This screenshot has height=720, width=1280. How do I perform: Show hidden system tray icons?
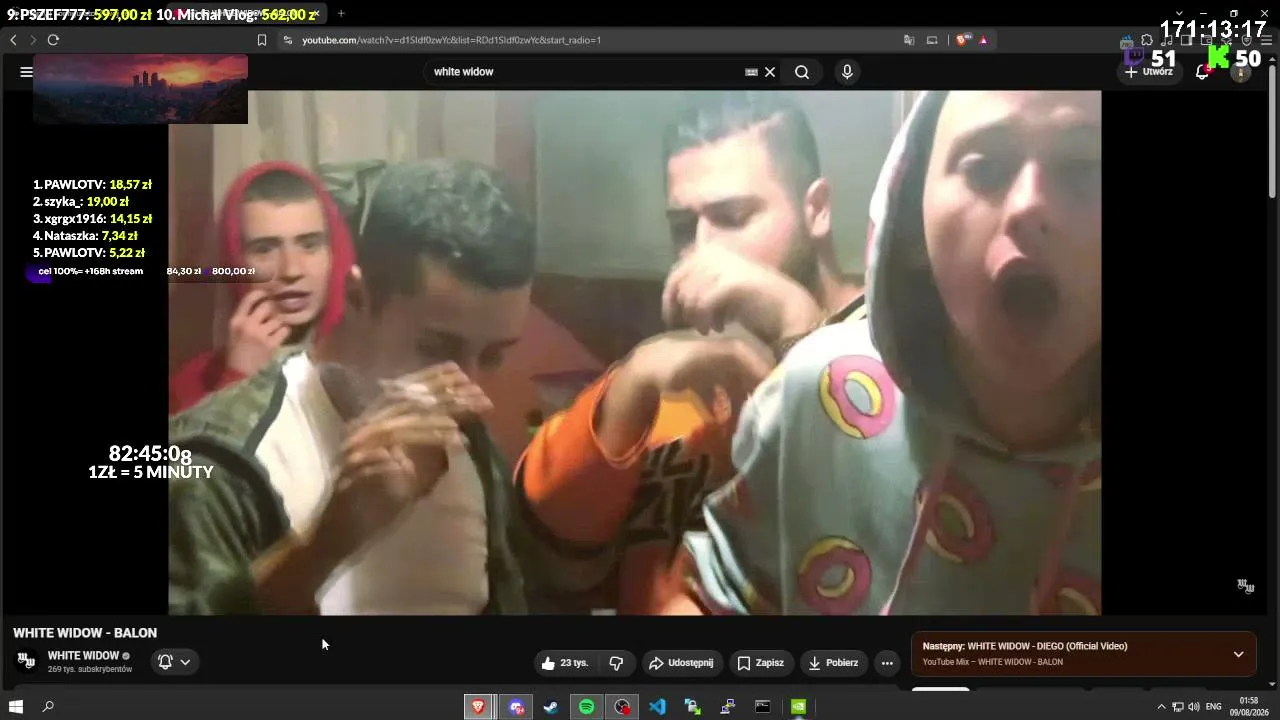(1161, 707)
